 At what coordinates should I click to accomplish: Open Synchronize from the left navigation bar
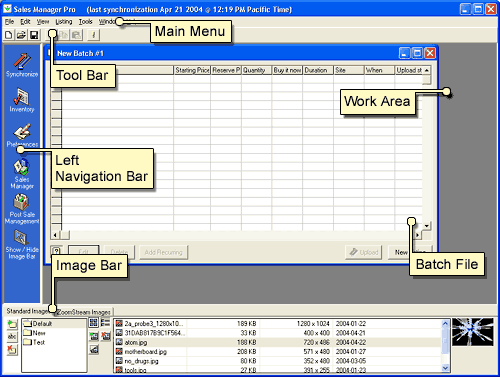pyautogui.click(x=22, y=65)
